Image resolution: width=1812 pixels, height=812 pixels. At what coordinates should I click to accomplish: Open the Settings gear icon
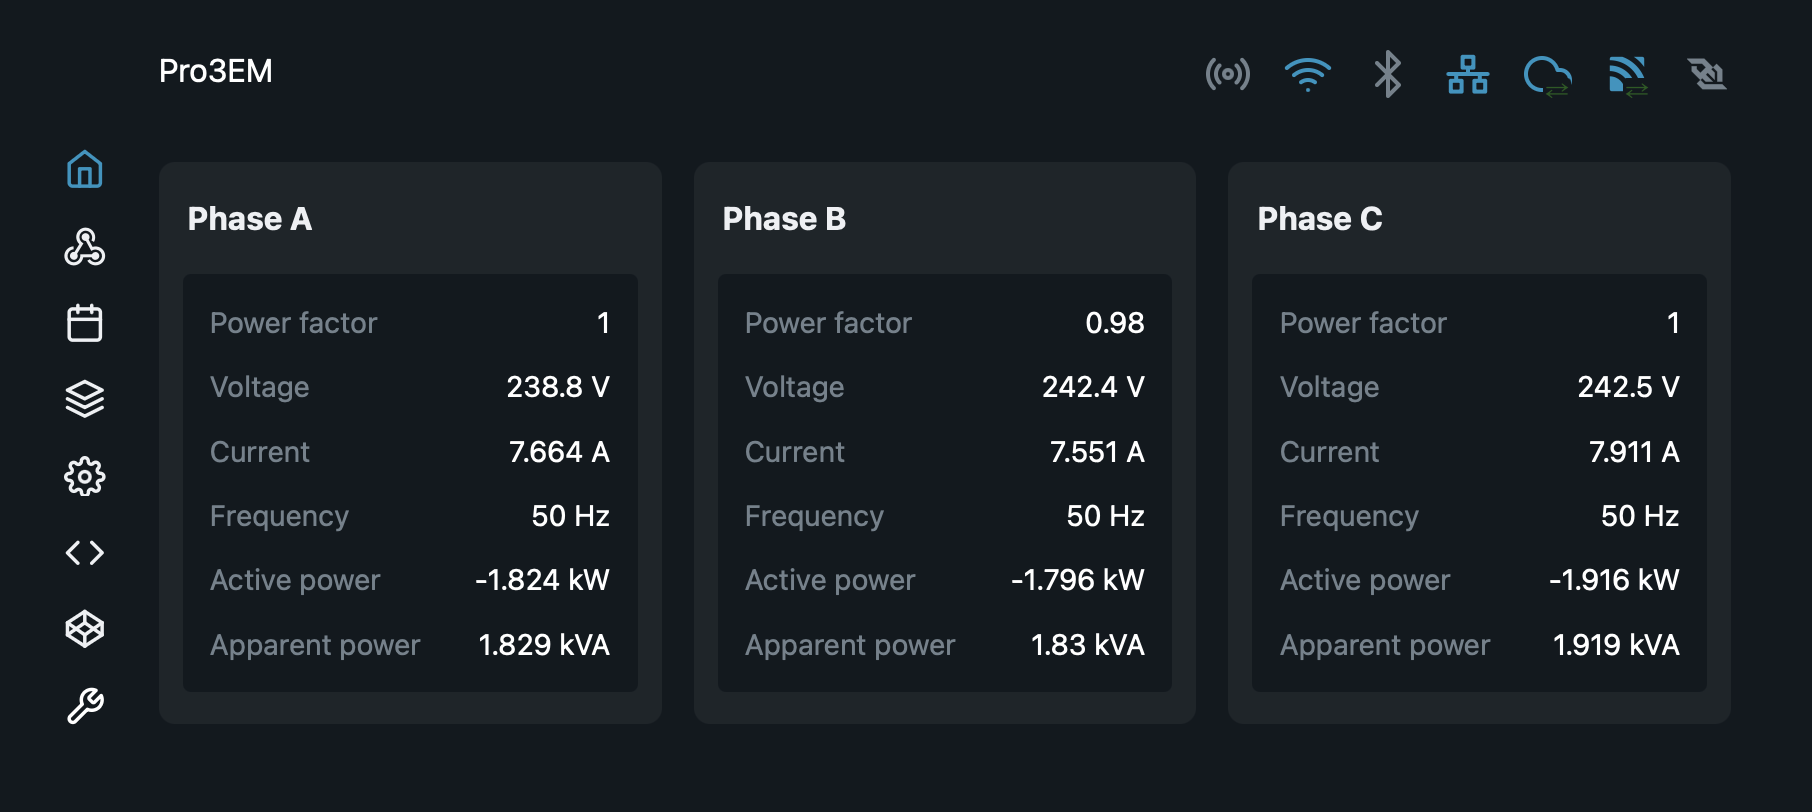(85, 476)
